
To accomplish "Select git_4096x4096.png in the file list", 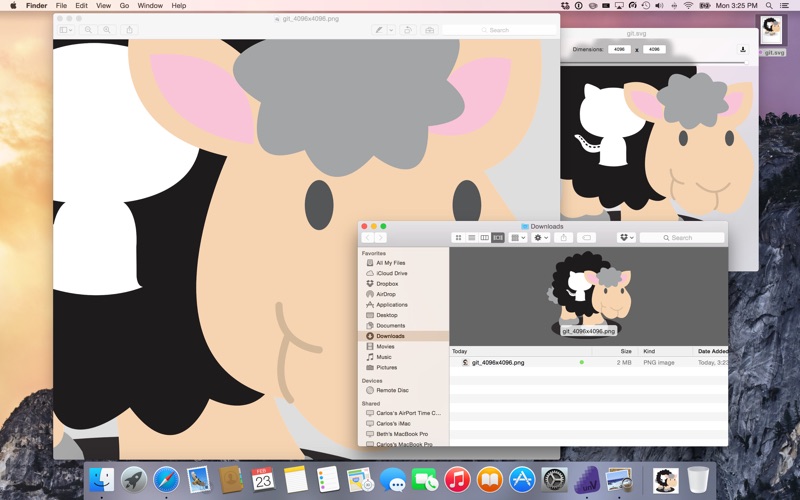I will point(498,362).
